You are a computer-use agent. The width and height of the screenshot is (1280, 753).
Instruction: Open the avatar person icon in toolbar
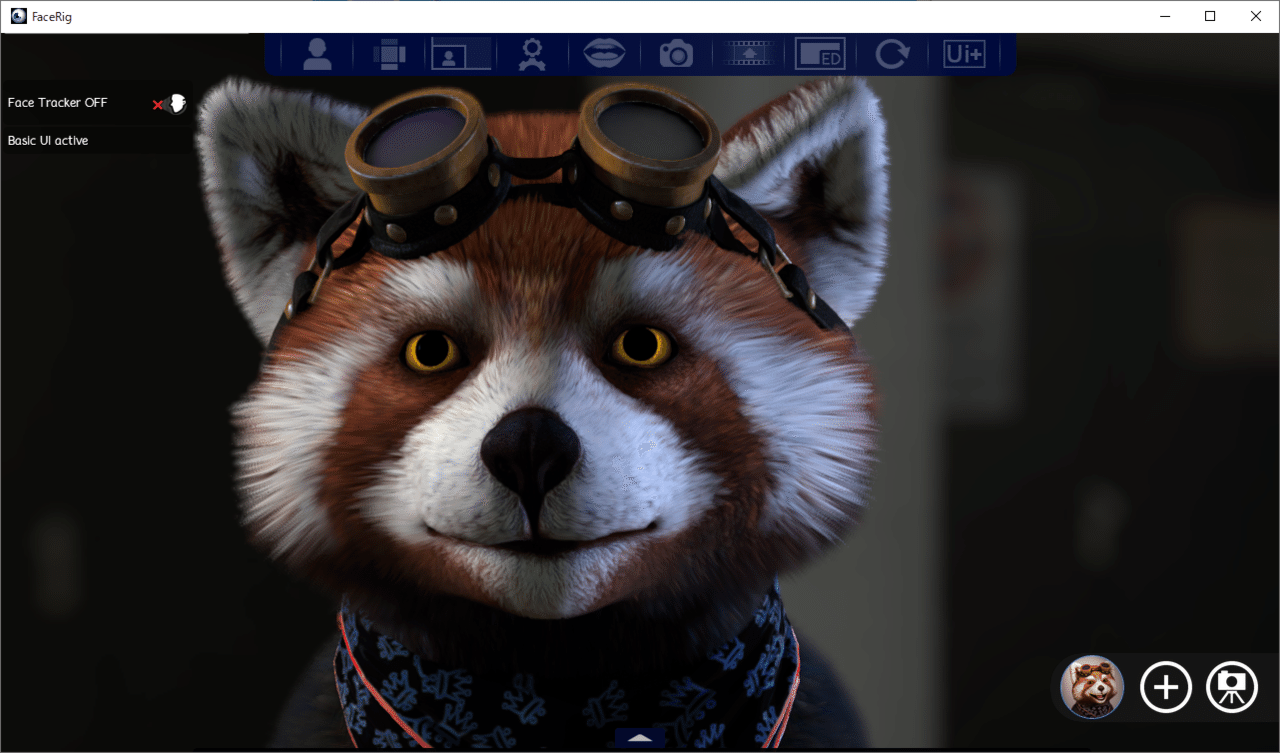coord(317,54)
